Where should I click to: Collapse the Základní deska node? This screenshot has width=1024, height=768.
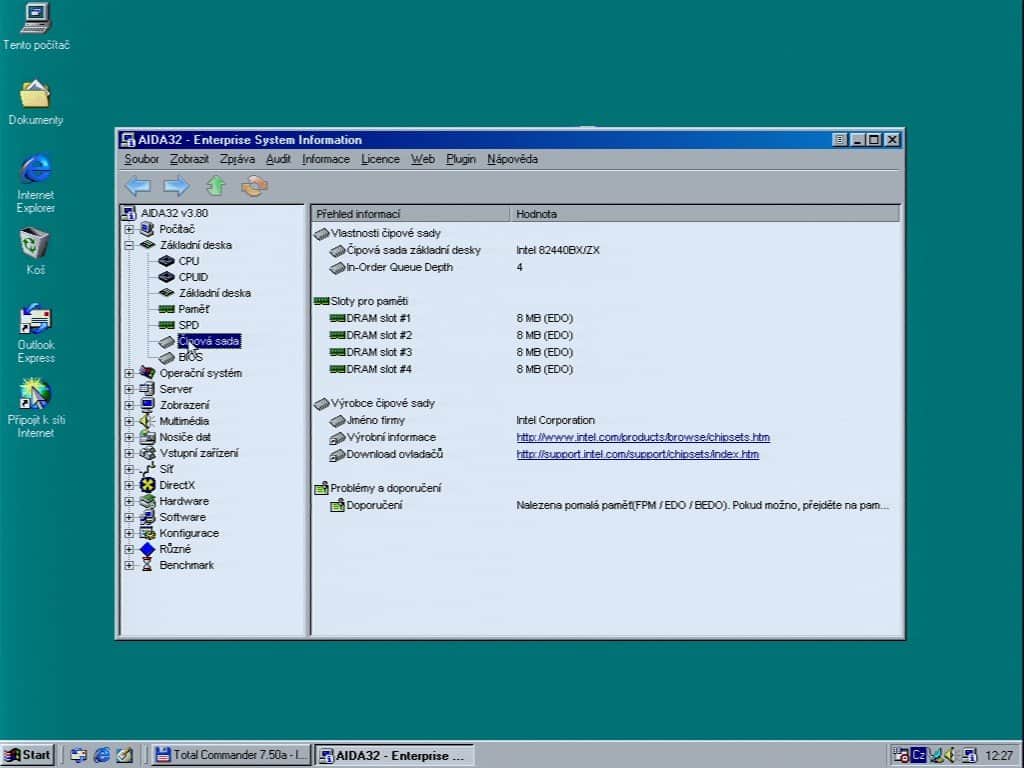(x=129, y=245)
